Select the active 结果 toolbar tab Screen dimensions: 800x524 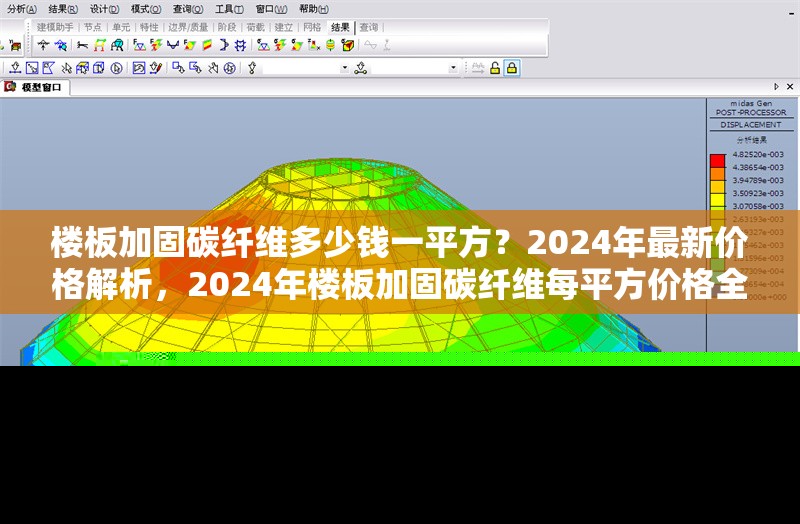coord(340,27)
